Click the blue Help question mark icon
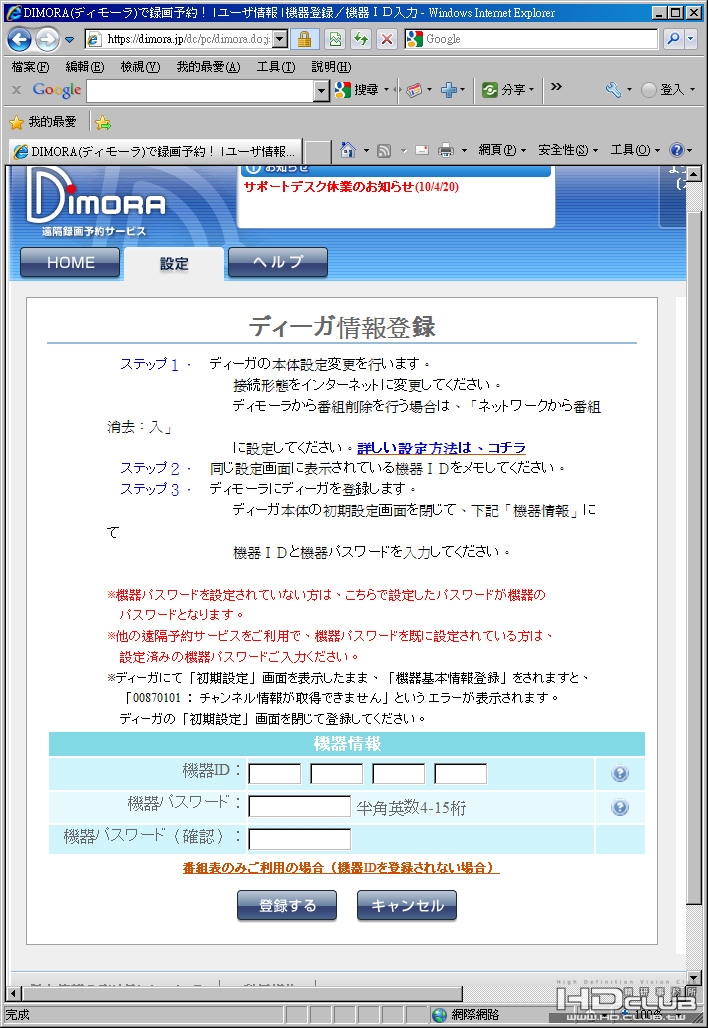Viewport: 708px width, 1028px height. (x=677, y=150)
